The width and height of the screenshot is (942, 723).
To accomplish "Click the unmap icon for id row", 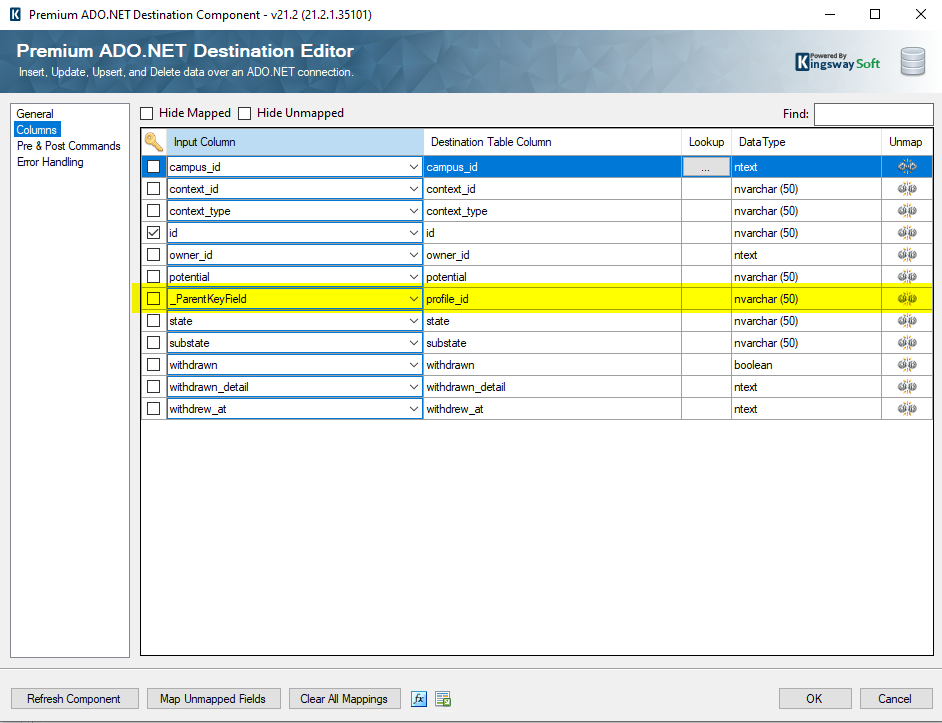I will pos(907,233).
